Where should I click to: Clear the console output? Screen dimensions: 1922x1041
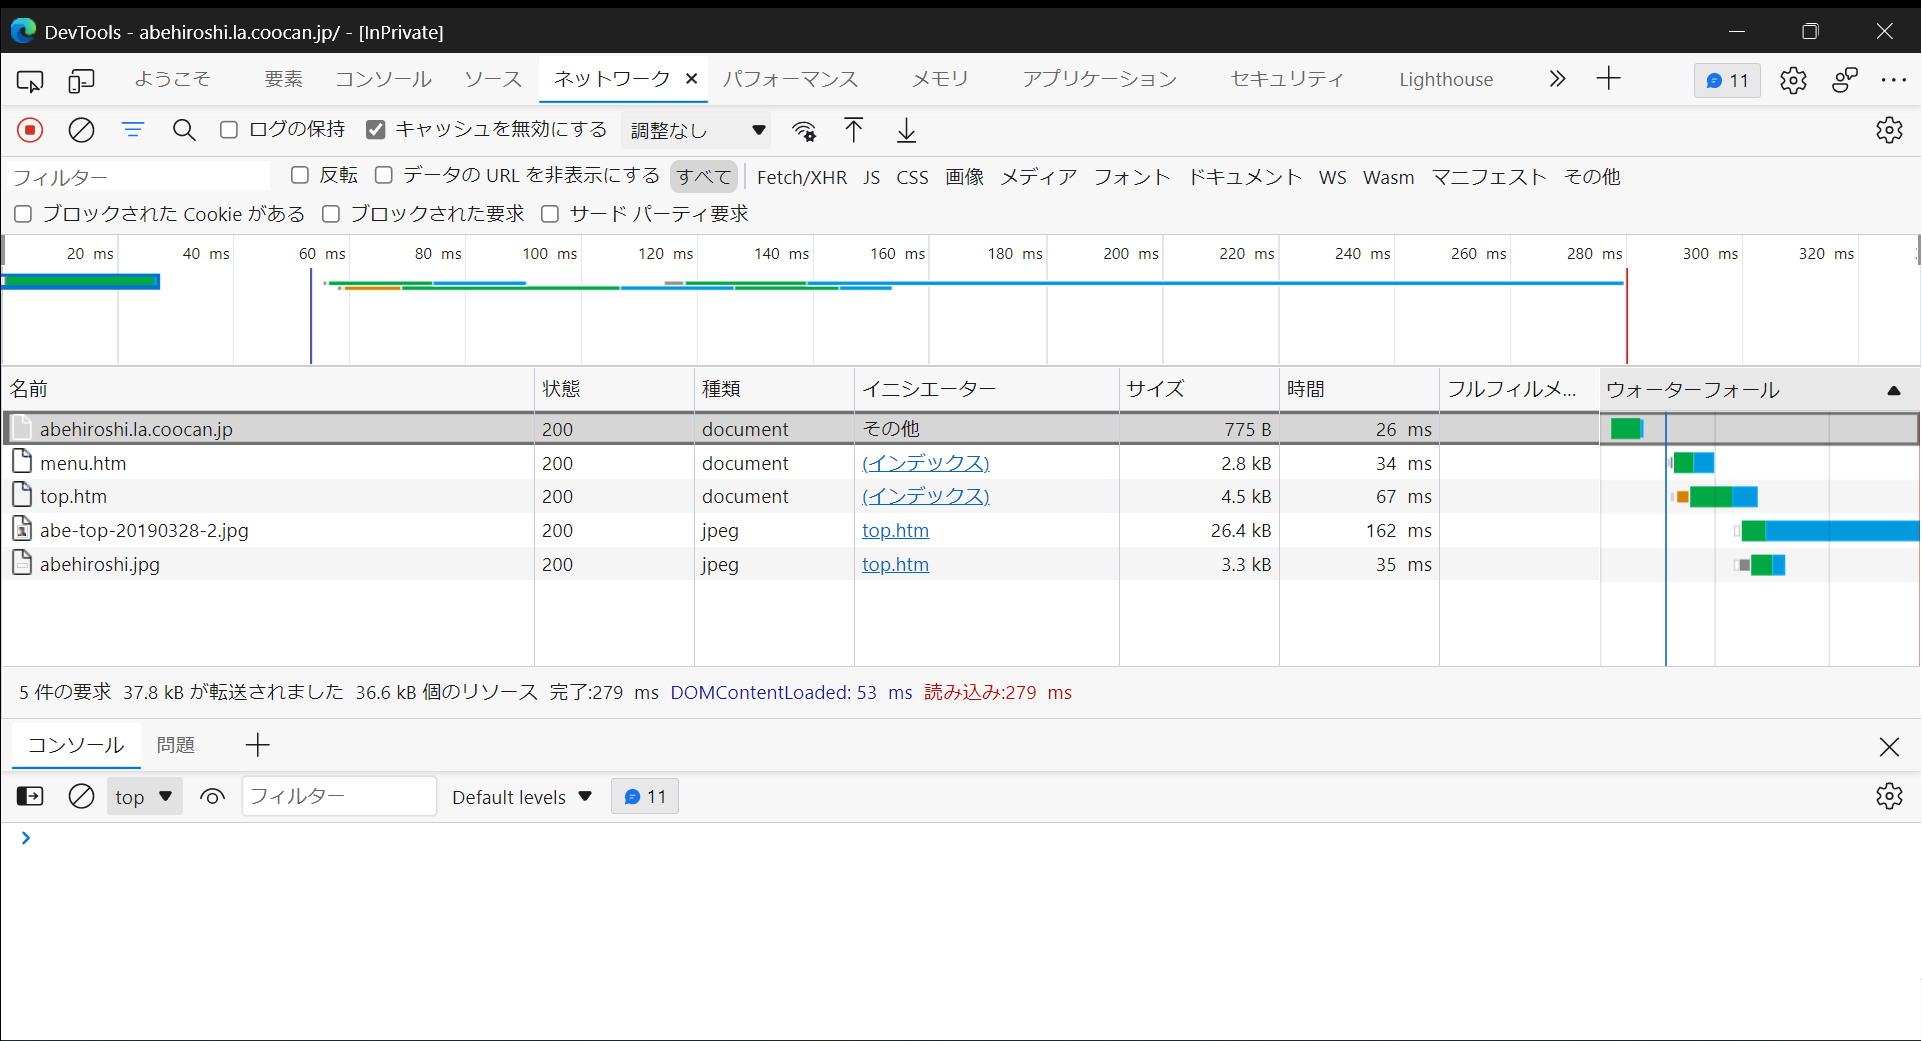[81, 796]
